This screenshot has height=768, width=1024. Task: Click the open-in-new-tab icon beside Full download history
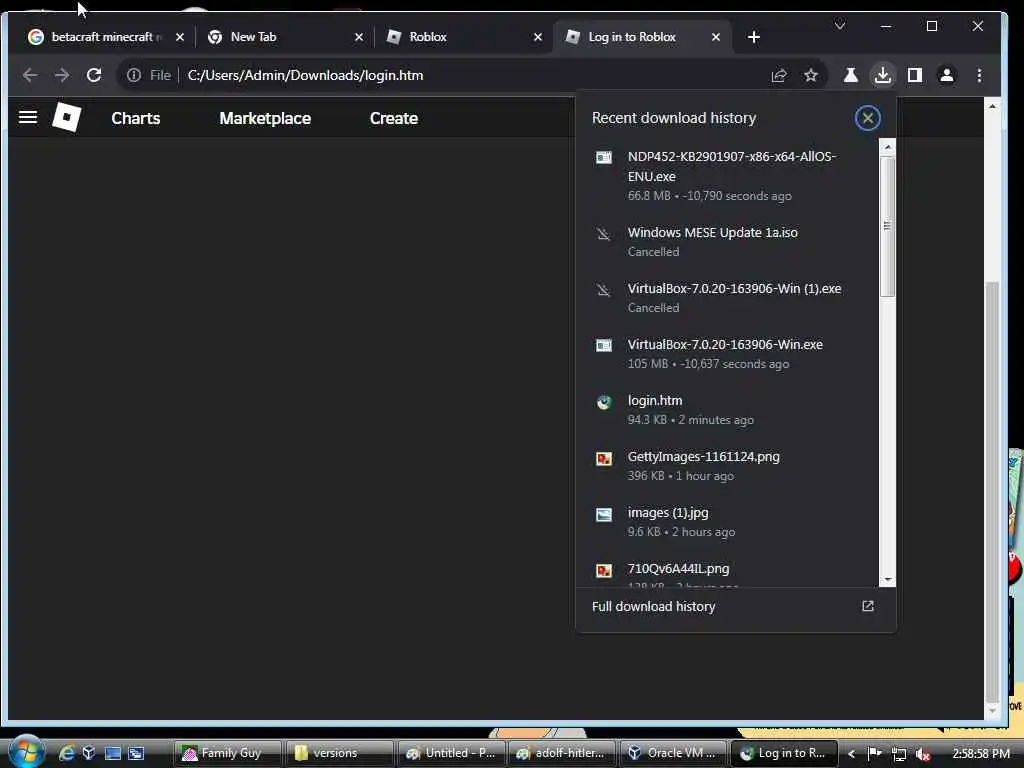pos(867,606)
